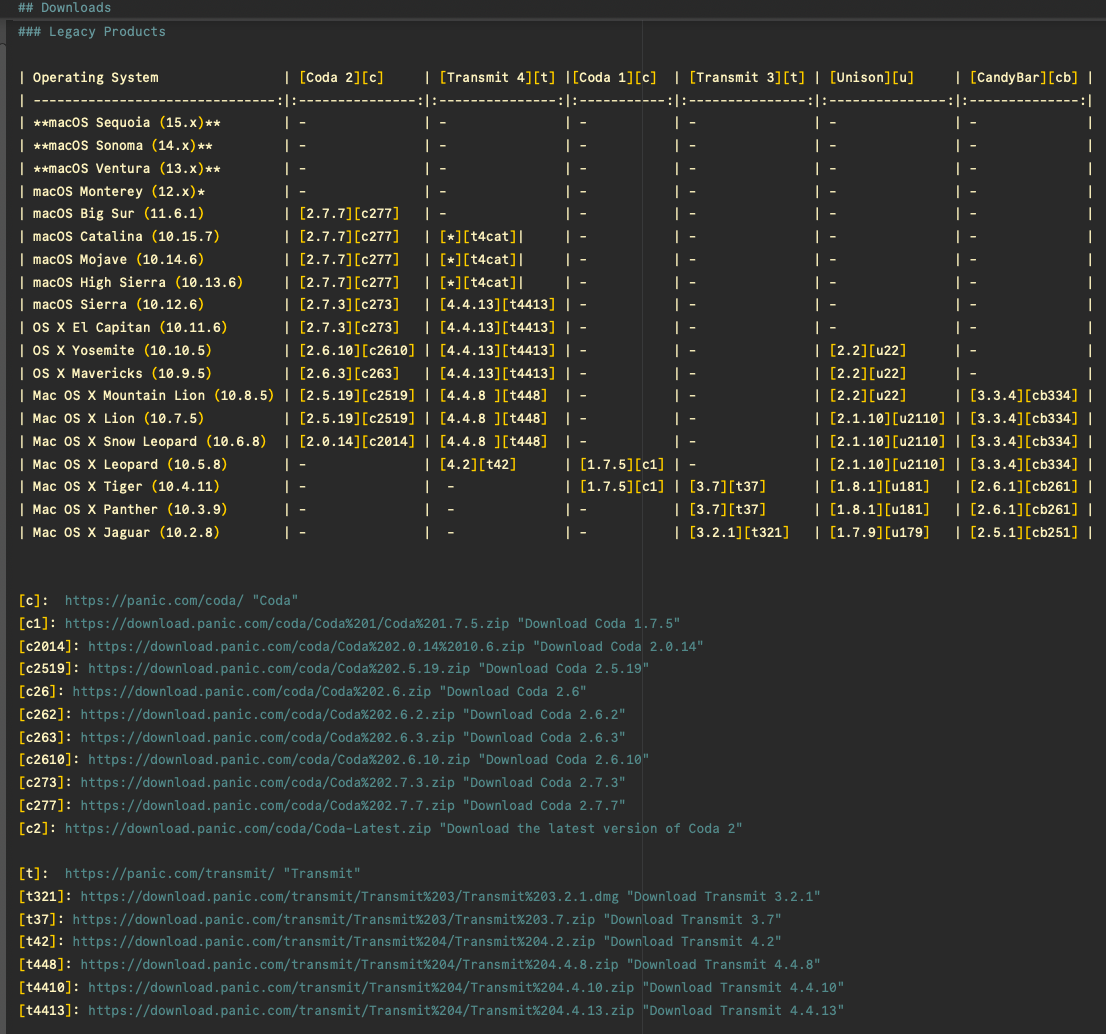Click the Transmit%204.4.8.zip download URL

350,965
